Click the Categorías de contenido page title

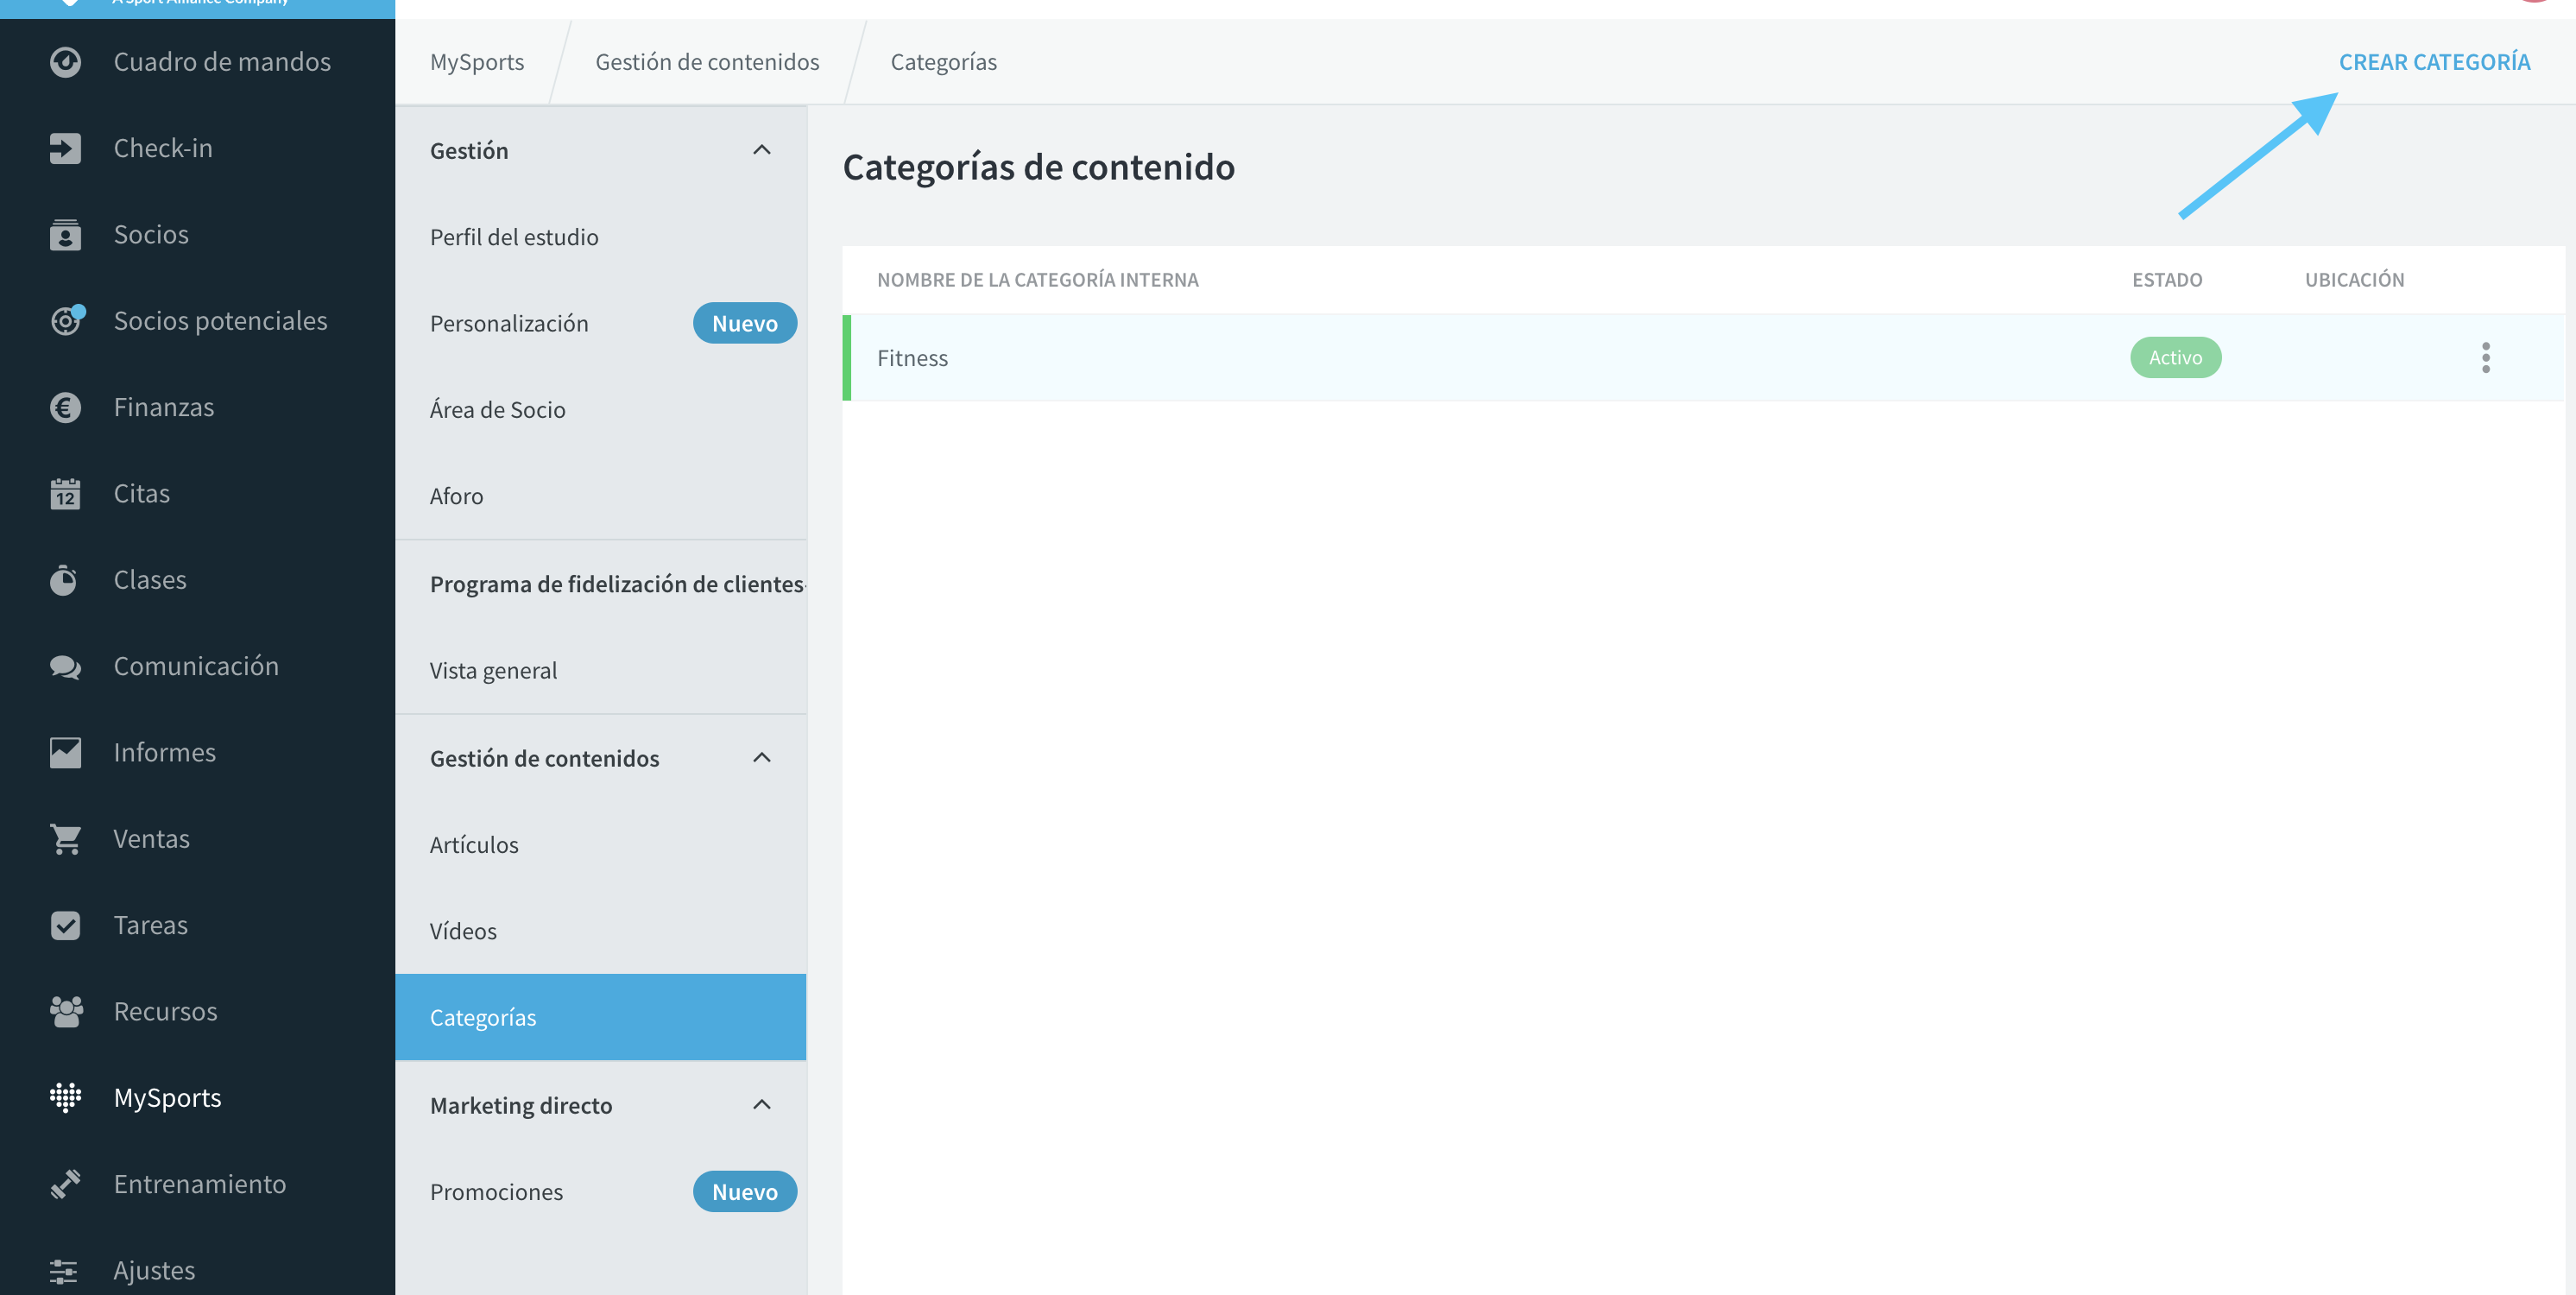tap(1039, 167)
